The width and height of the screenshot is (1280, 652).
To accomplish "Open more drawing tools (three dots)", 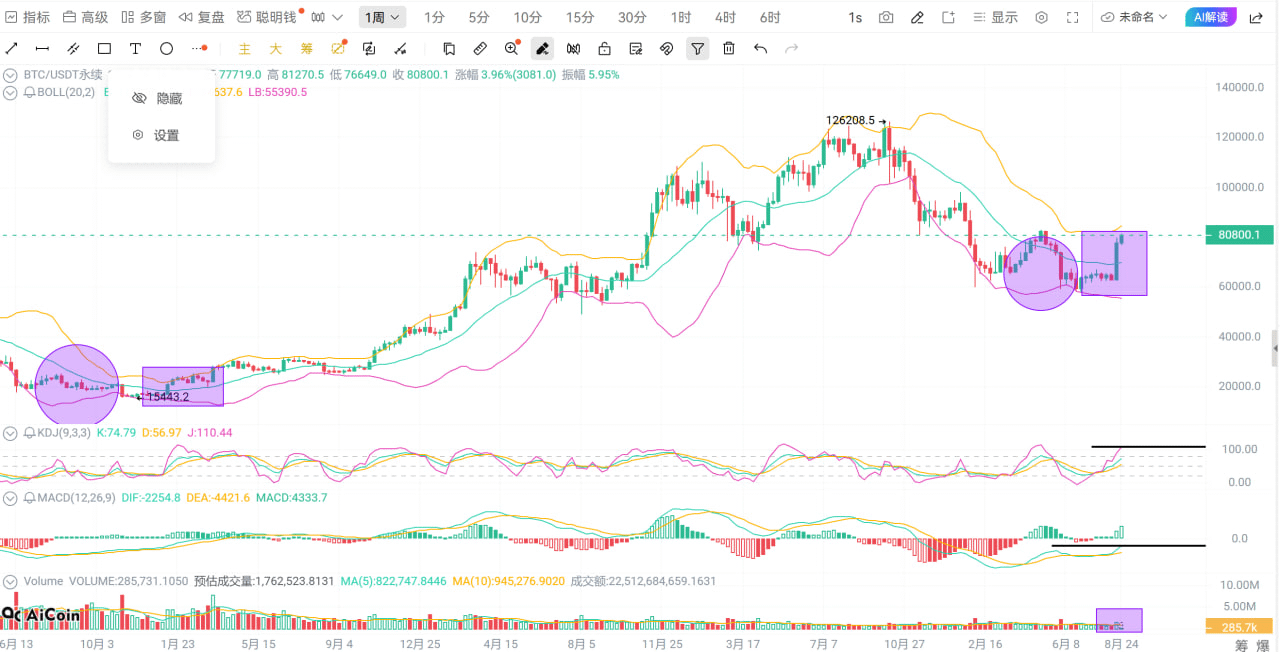I will (200, 48).
